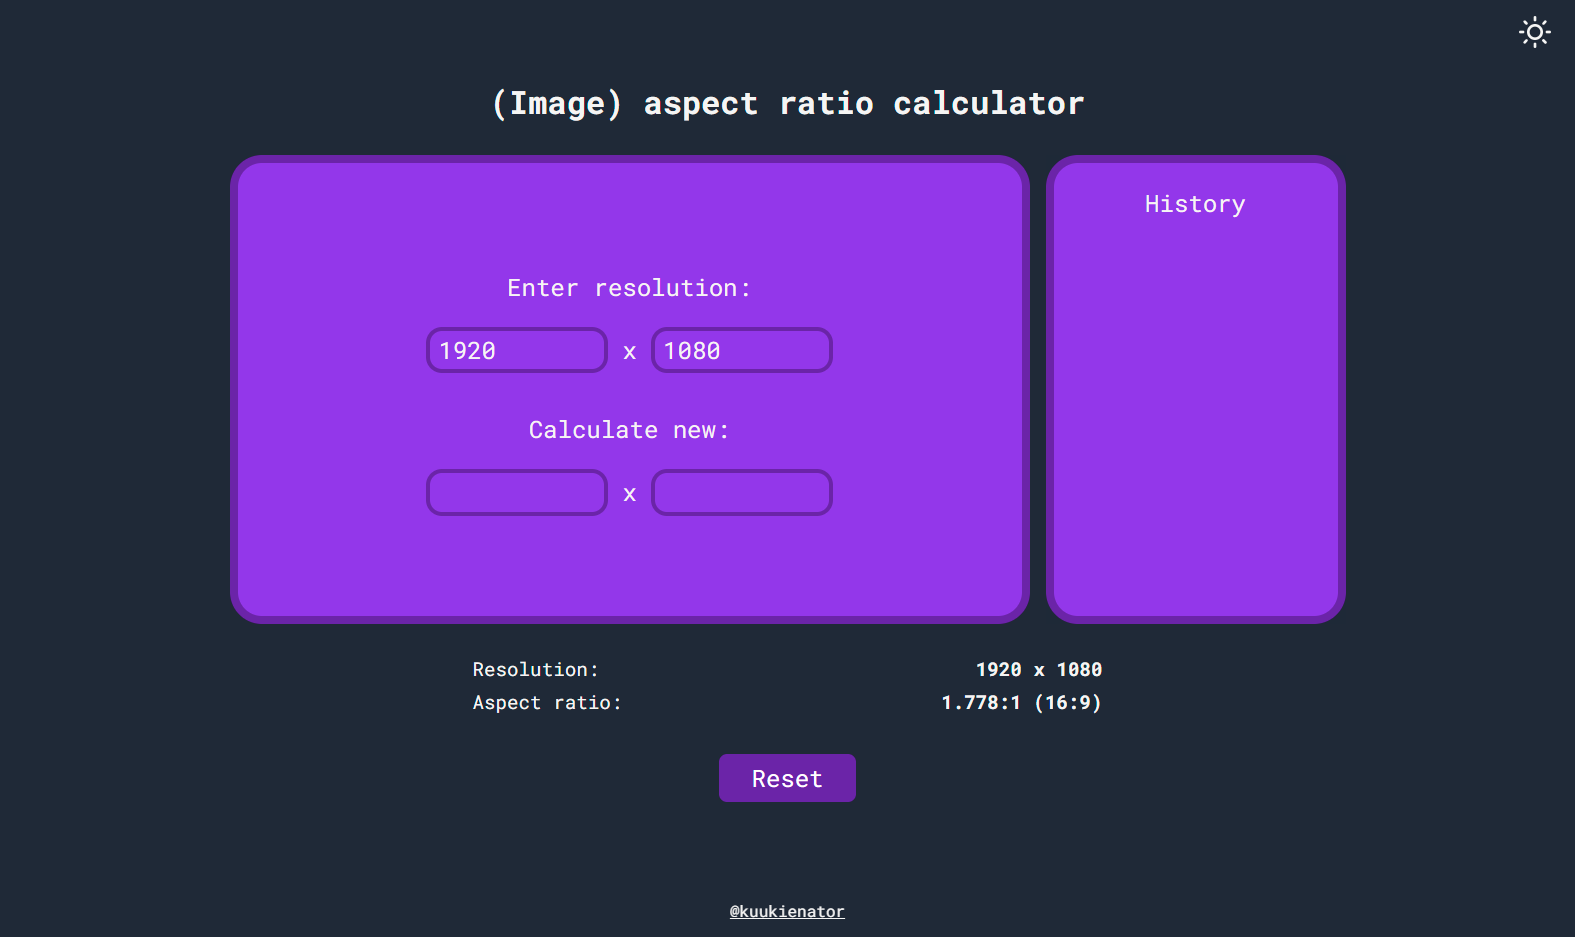Select the empty new height field
Screen dimensions: 1575x937
(741, 492)
